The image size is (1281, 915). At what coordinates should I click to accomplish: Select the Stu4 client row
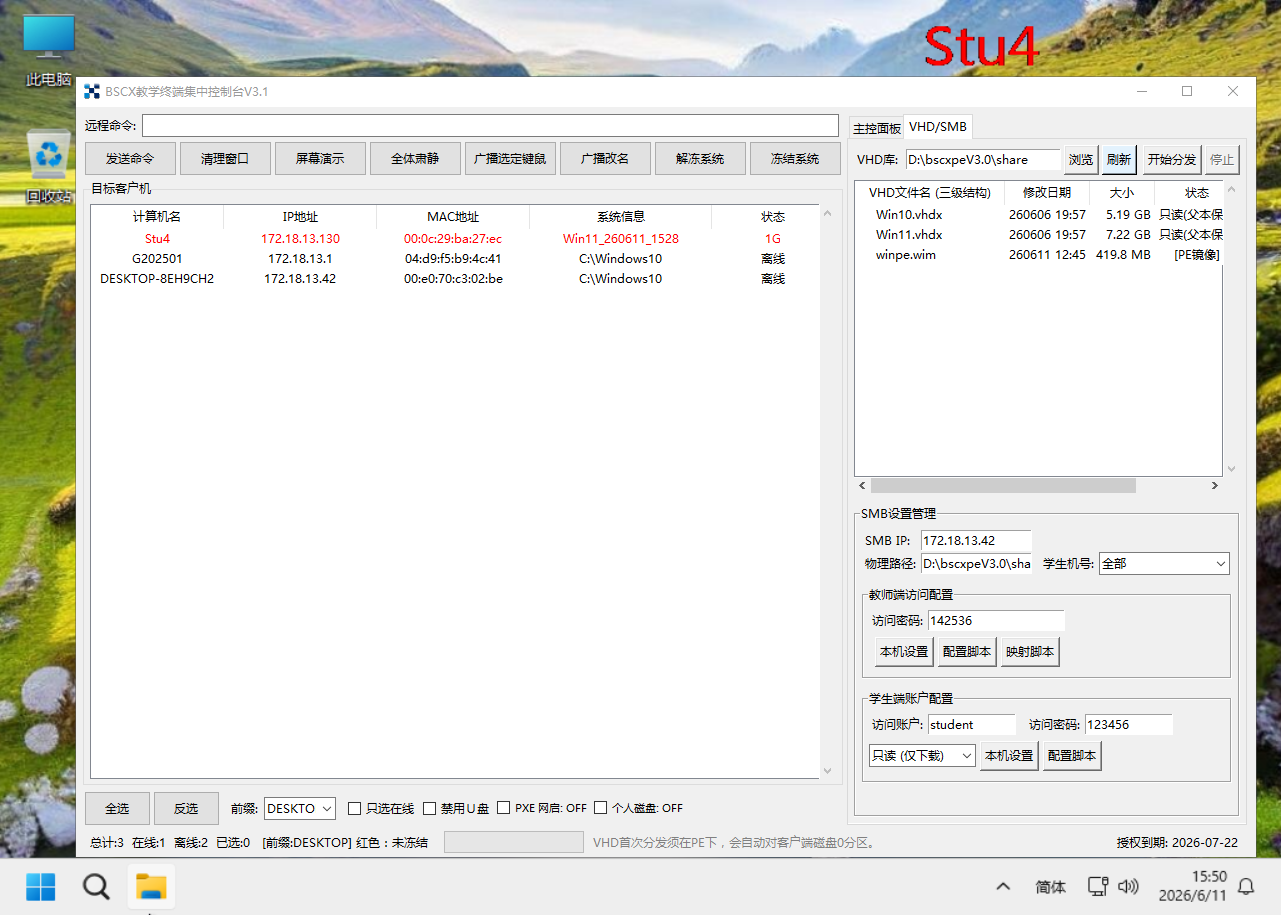tap(455, 239)
